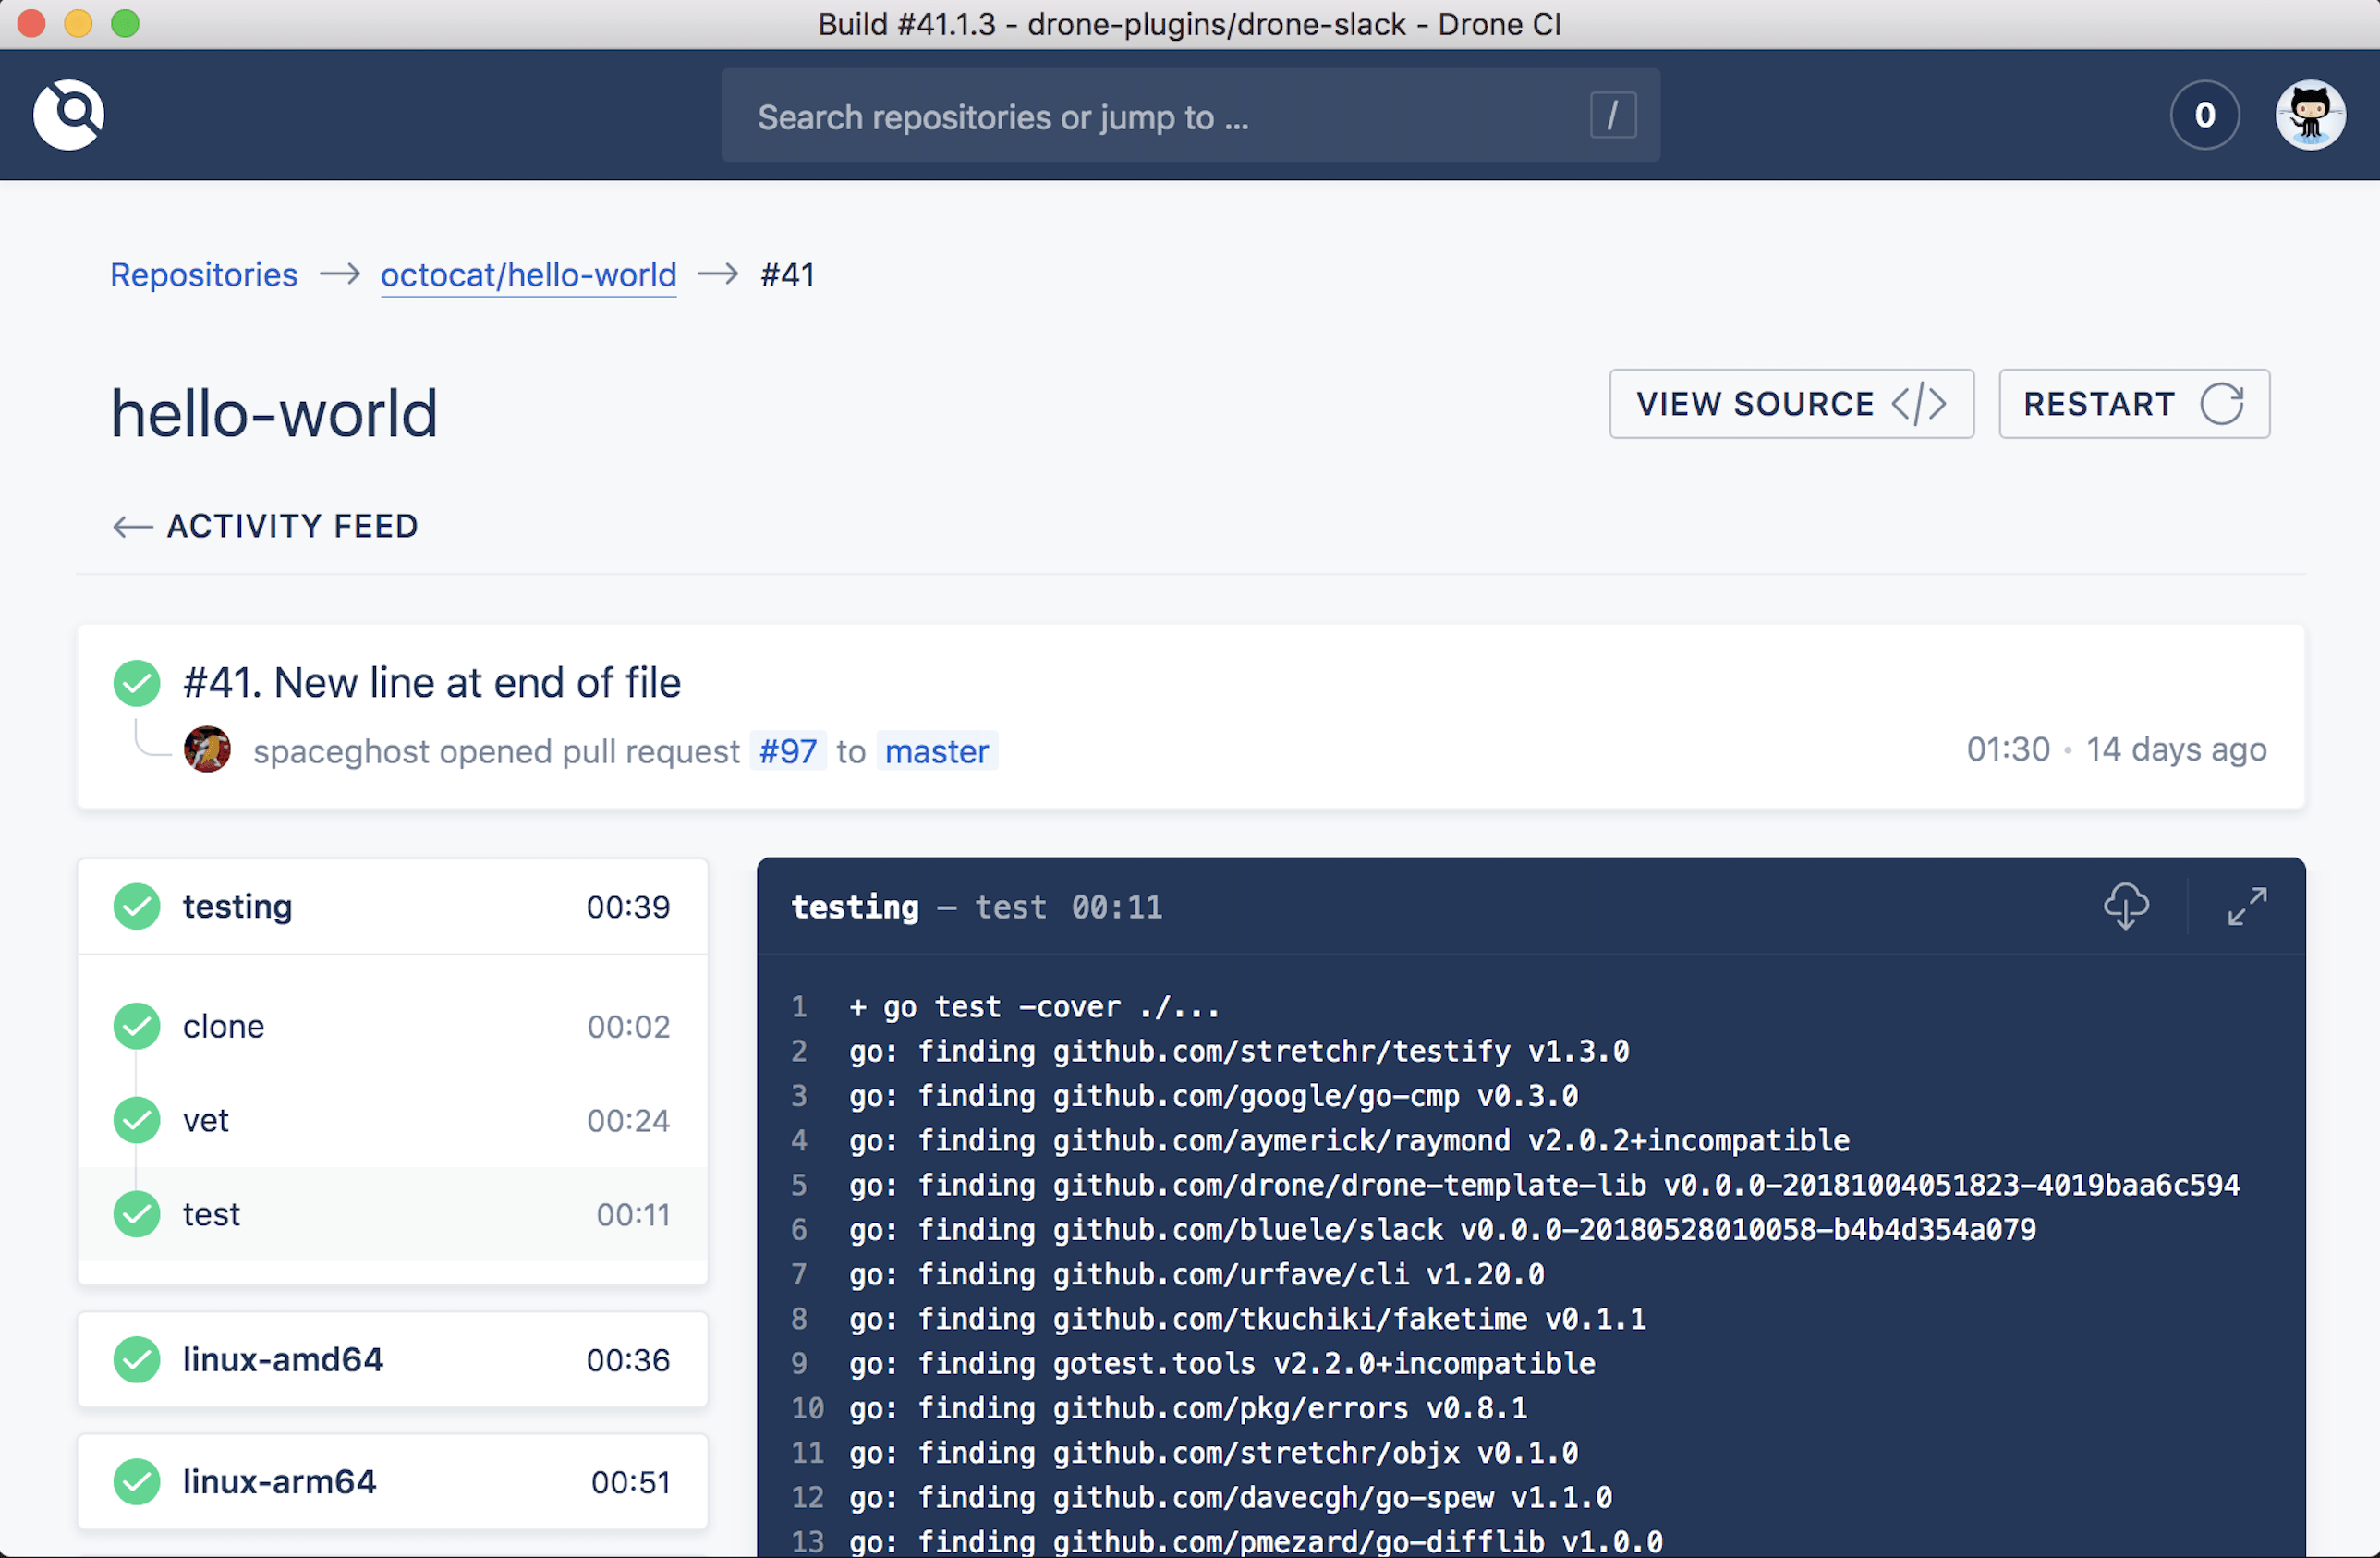This screenshot has height=1558, width=2380.
Task: Select the Repositories breadcrumb link
Action: point(201,273)
